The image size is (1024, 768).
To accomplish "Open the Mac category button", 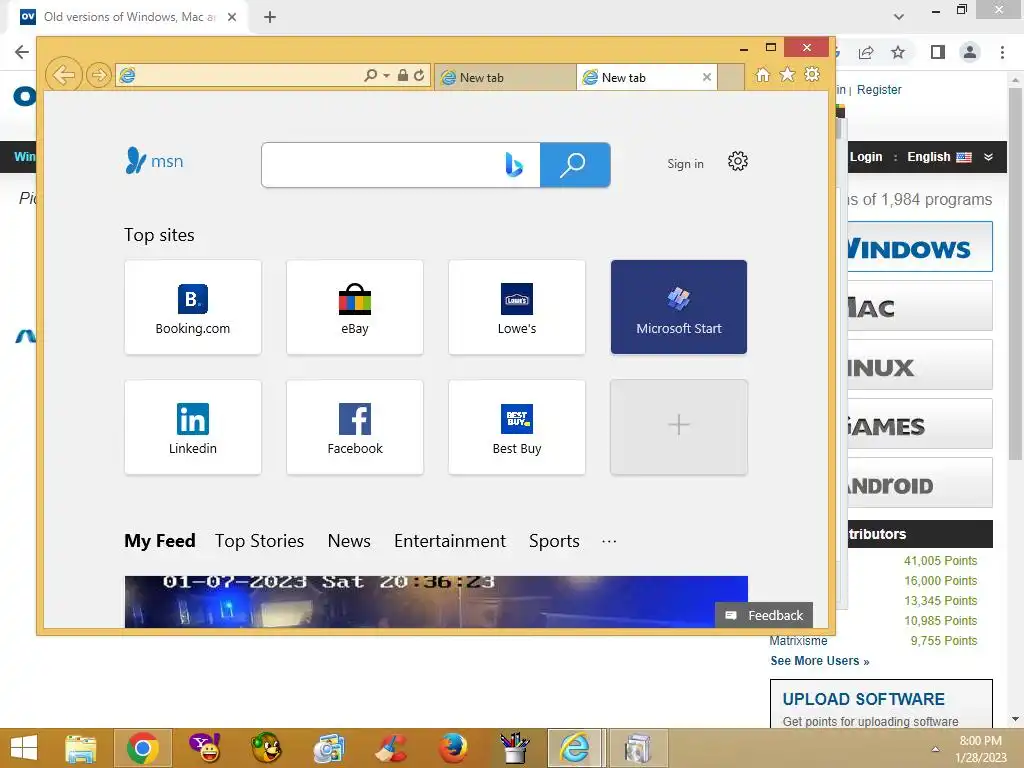I will (920, 306).
